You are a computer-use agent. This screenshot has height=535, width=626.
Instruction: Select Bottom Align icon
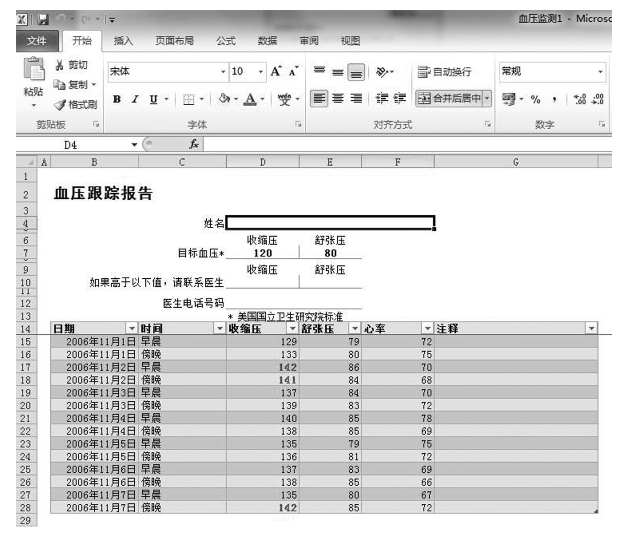[x=356, y=72]
